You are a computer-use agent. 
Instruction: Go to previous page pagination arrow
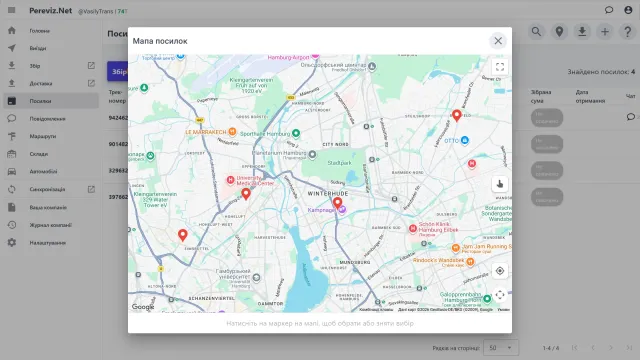[x=593, y=348]
